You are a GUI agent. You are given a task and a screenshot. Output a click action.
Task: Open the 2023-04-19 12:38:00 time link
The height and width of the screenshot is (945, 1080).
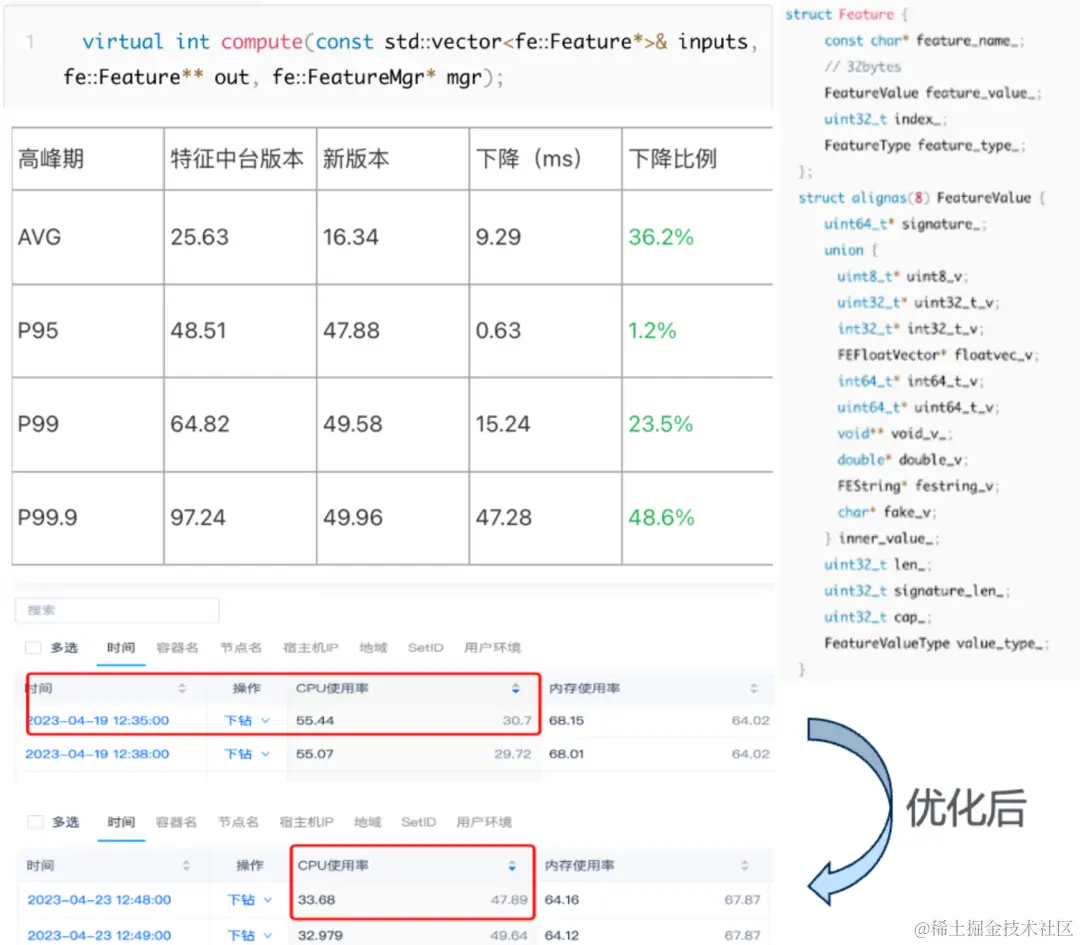[97, 754]
